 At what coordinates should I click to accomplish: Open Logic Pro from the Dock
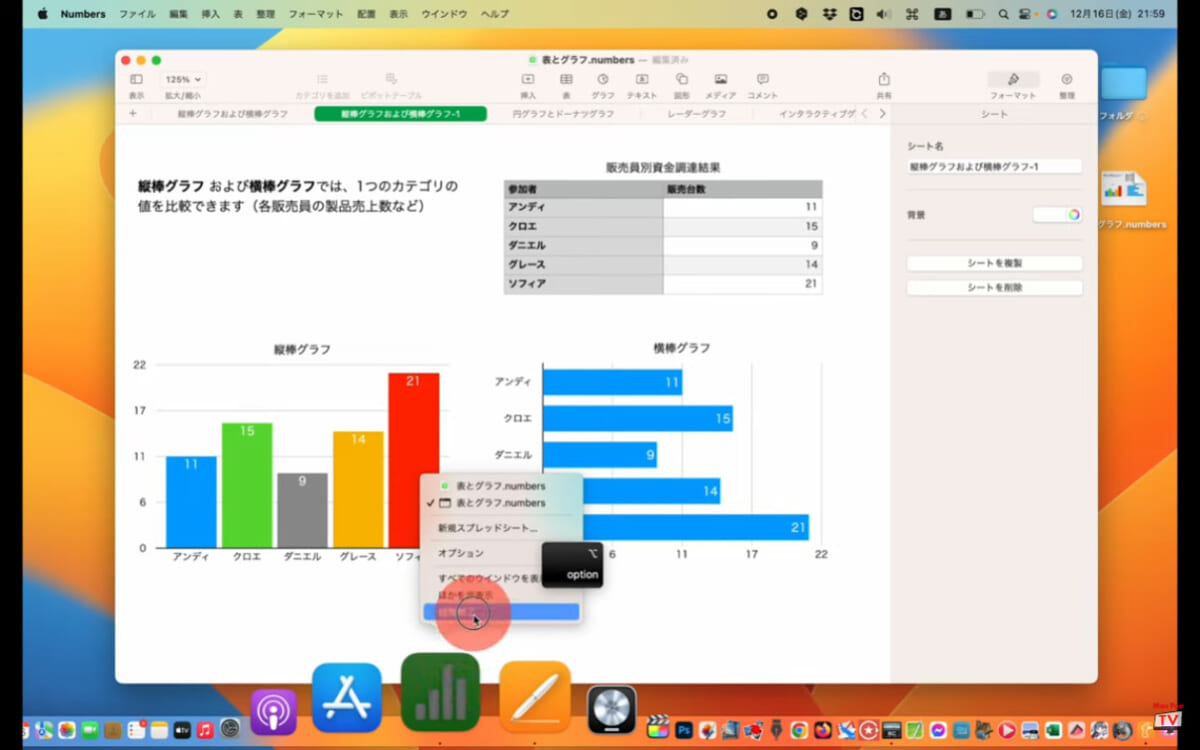(x=612, y=710)
